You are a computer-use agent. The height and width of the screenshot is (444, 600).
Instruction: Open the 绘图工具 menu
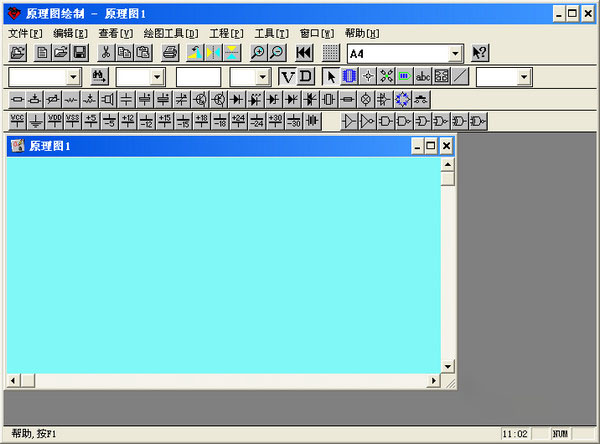tap(171, 33)
